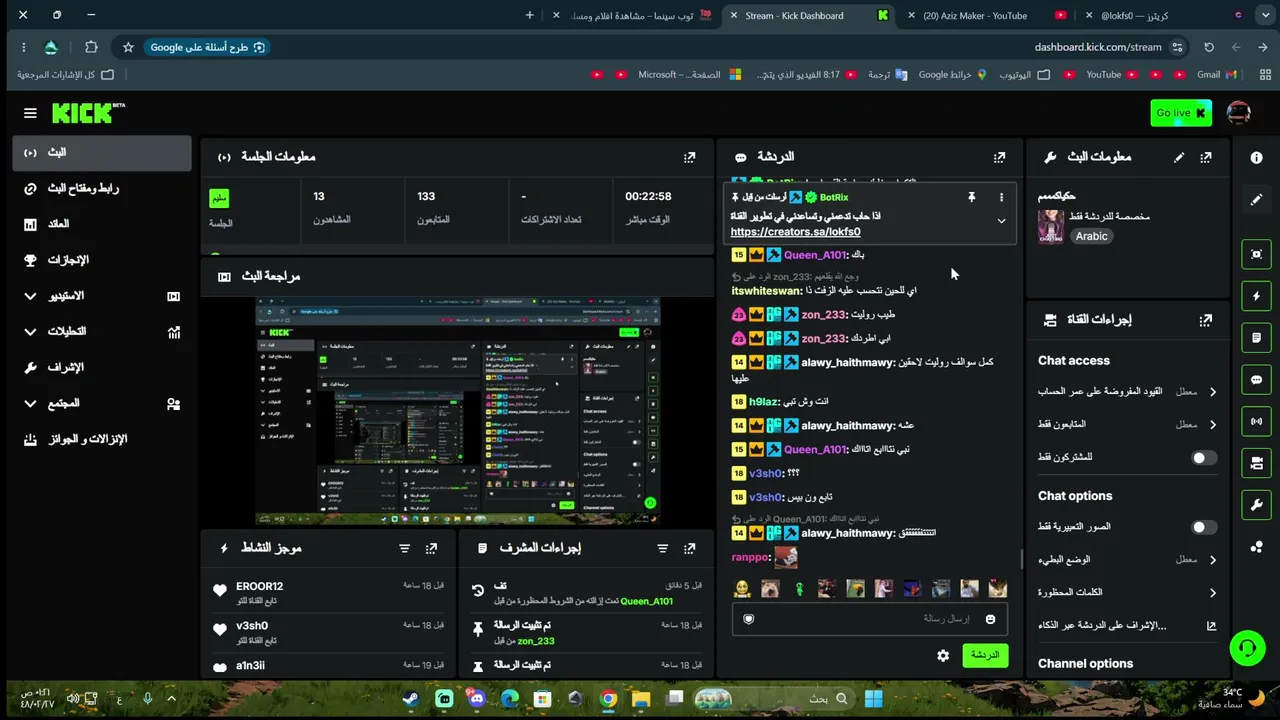Click the dashboard.kick.com address bar
The height and width of the screenshot is (720, 1280).
pyautogui.click(x=1098, y=47)
